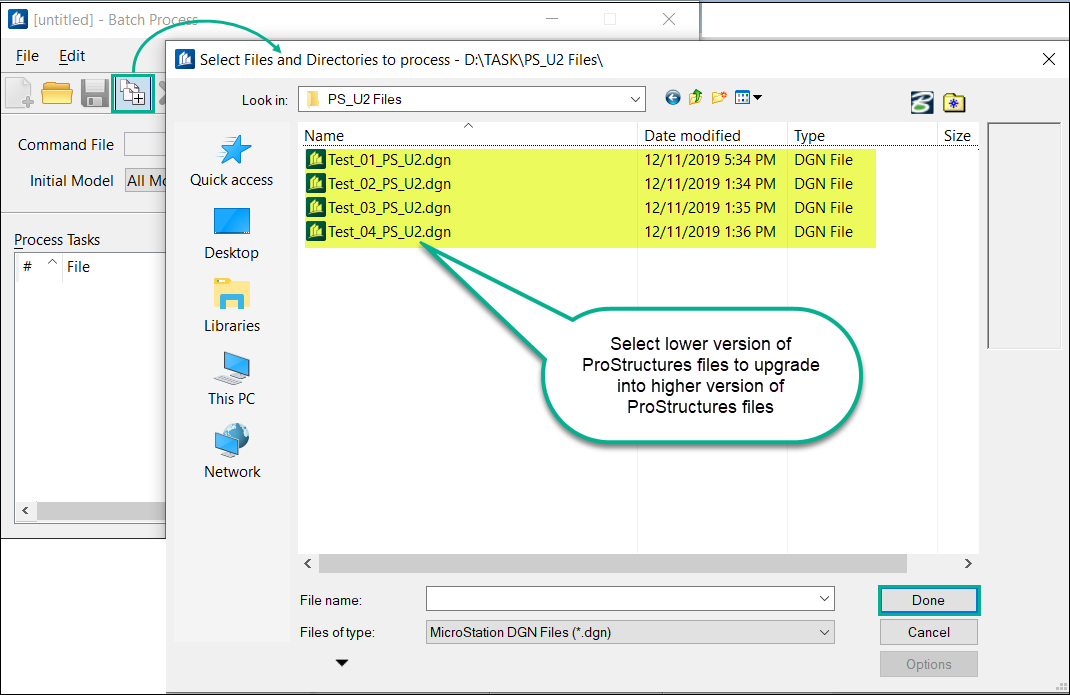Screen dimensions: 1070x695
Task: Go back to last folder visited
Action: [672, 98]
